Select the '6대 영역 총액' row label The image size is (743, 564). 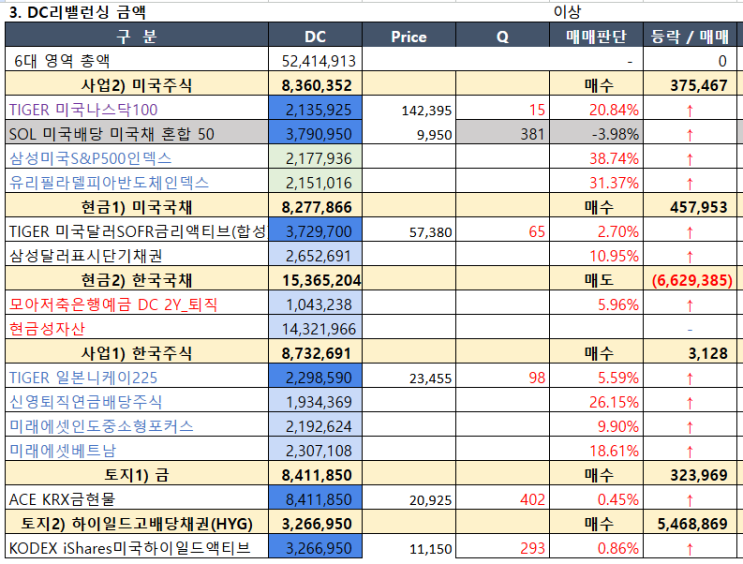pos(137,60)
